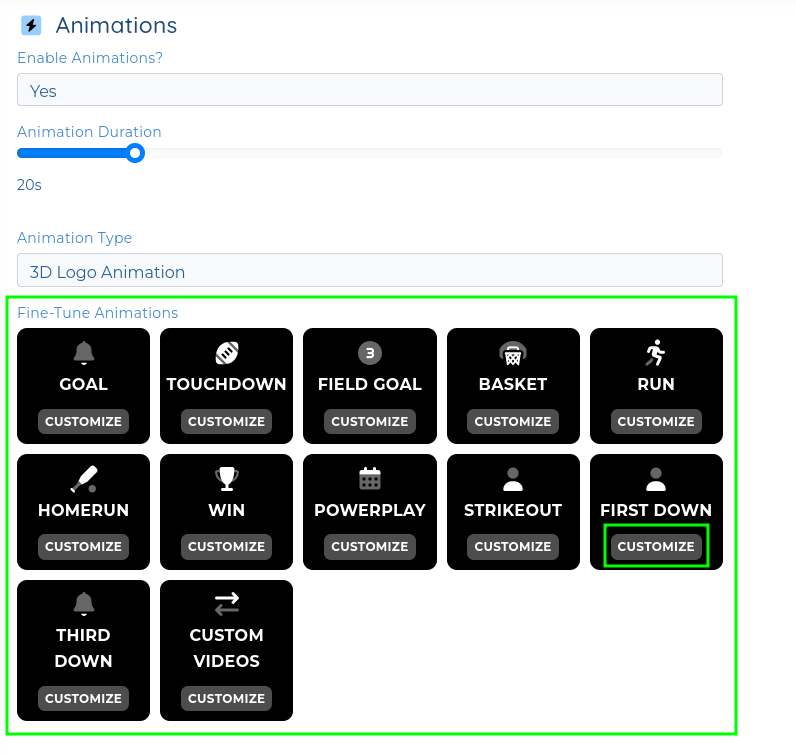
Task: Click the person icon above STRIKEOUT
Action: coord(512,479)
